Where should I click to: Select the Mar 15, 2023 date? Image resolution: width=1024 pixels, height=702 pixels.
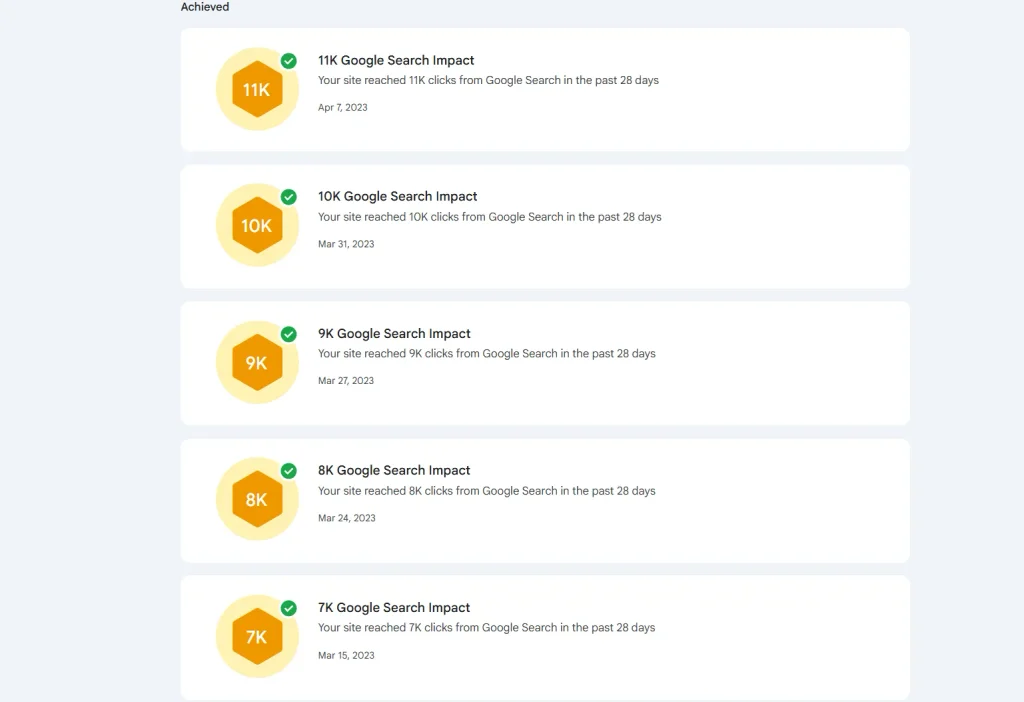(346, 655)
